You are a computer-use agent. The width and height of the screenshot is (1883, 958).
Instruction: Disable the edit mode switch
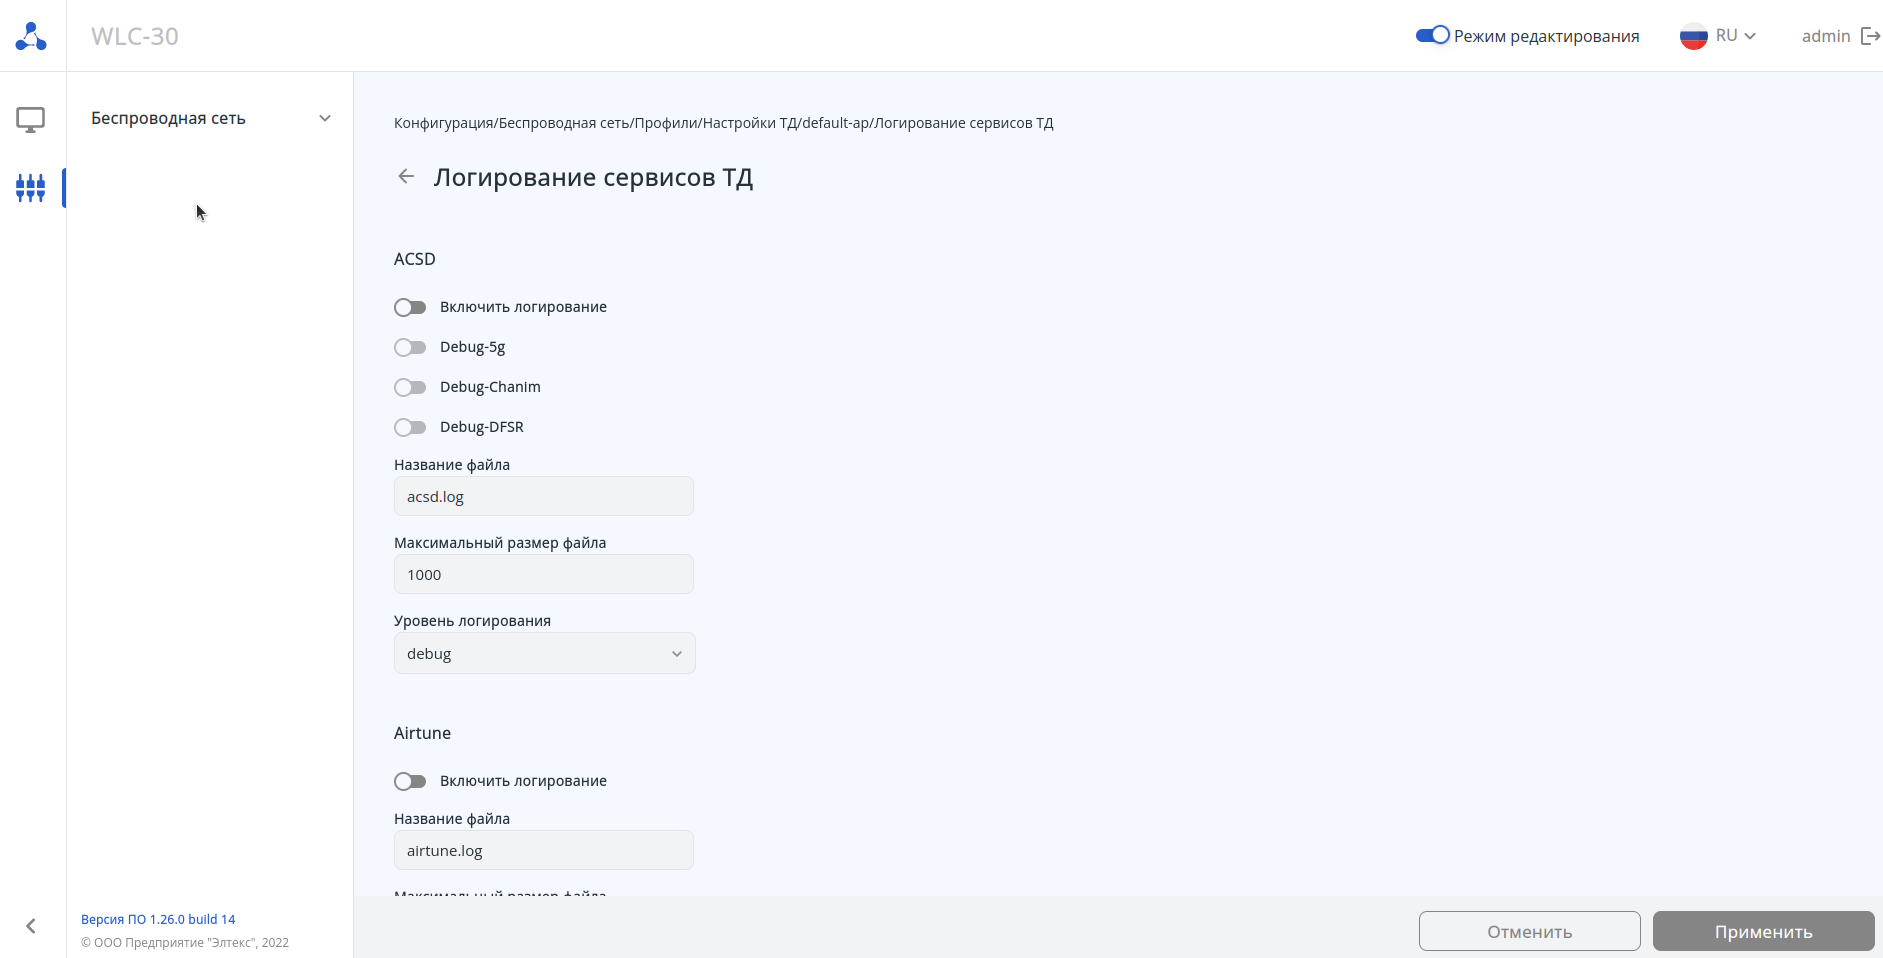coord(1432,36)
